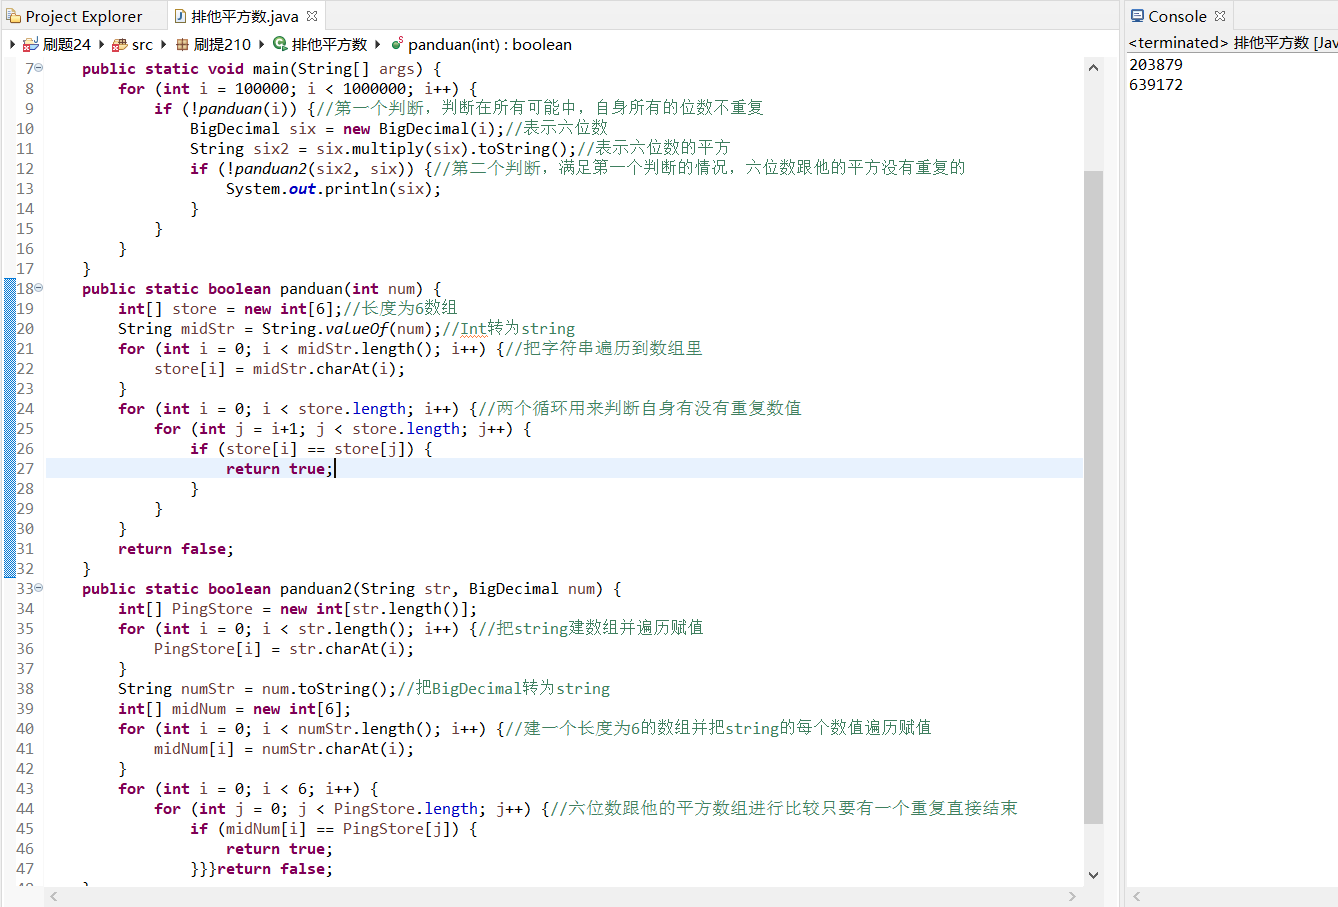Click 'return false;' on line 31

(x=176, y=548)
